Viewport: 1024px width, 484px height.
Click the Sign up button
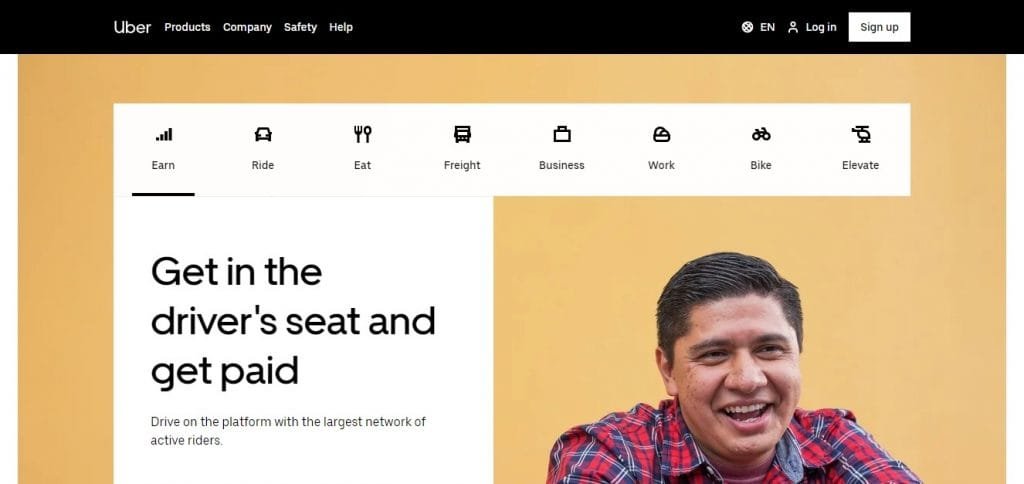tap(879, 27)
